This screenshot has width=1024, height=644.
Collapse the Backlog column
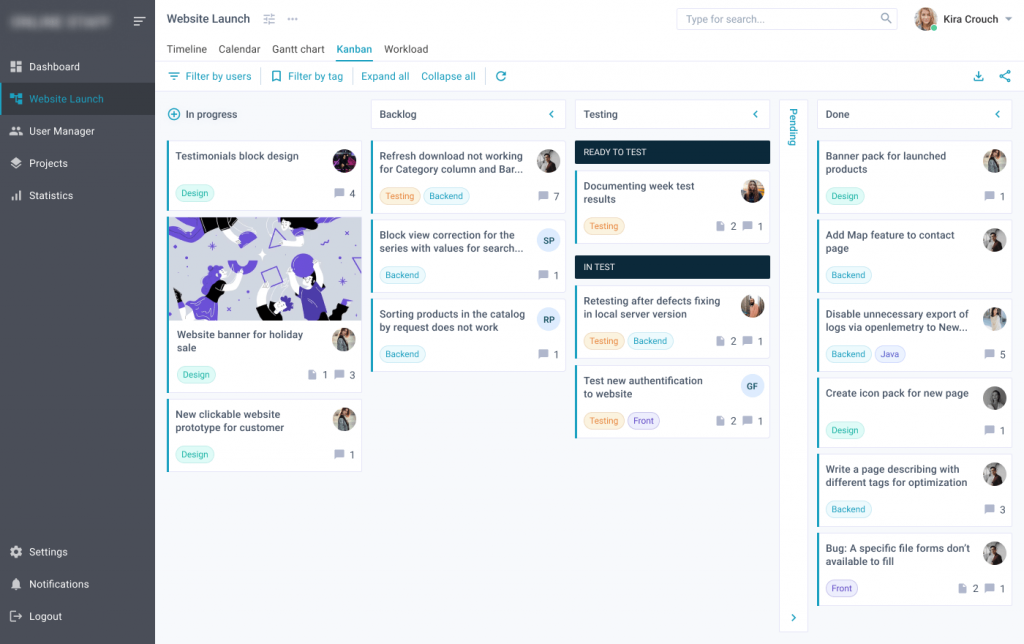click(551, 114)
